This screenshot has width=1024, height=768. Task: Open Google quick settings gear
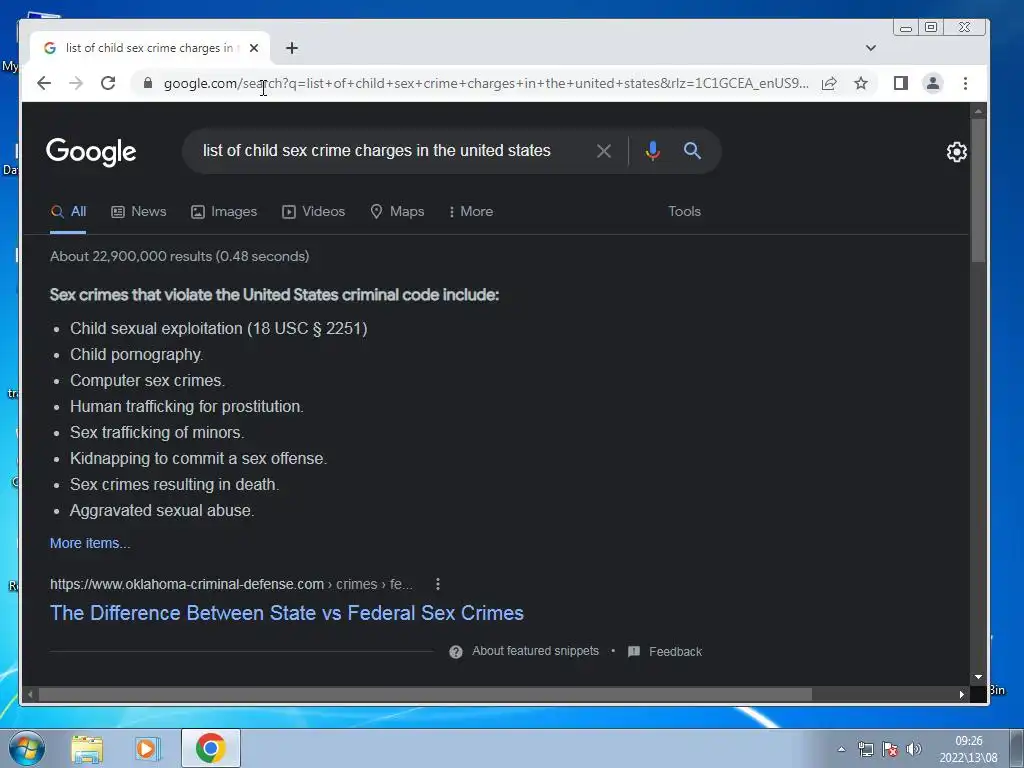(957, 152)
